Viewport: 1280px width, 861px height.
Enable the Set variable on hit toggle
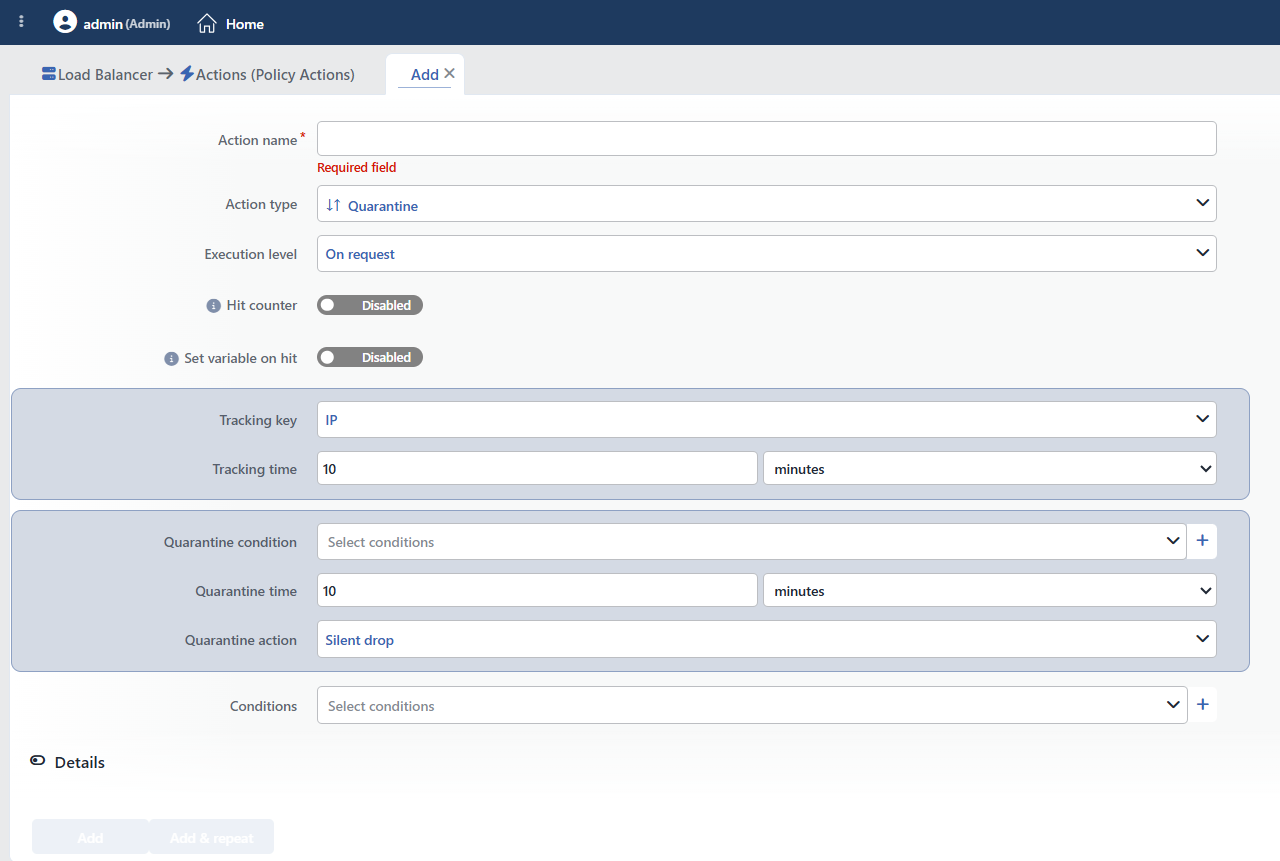[x=370, y=357]
